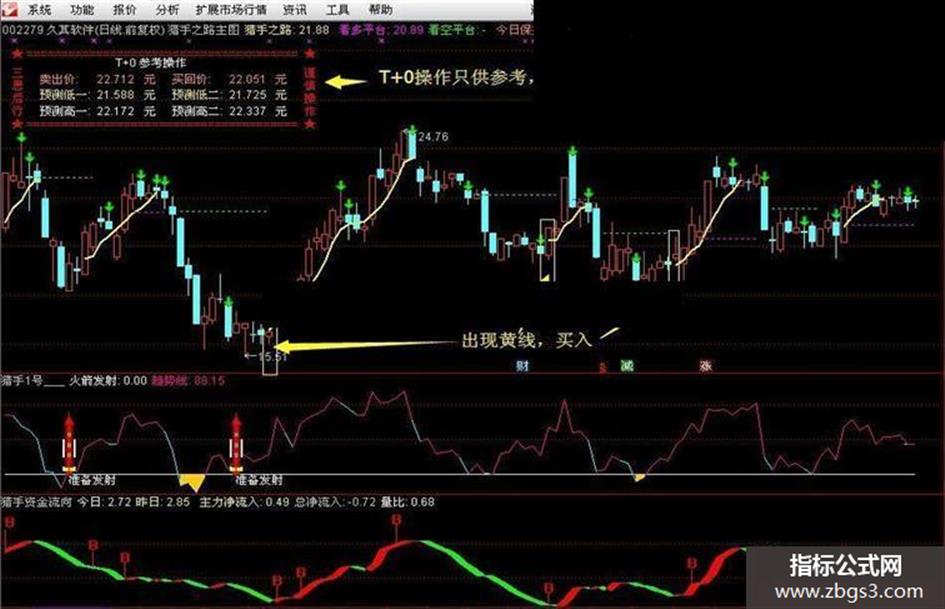
Task: Click the 量比: 0.68 value
Action: coord(407,502)
